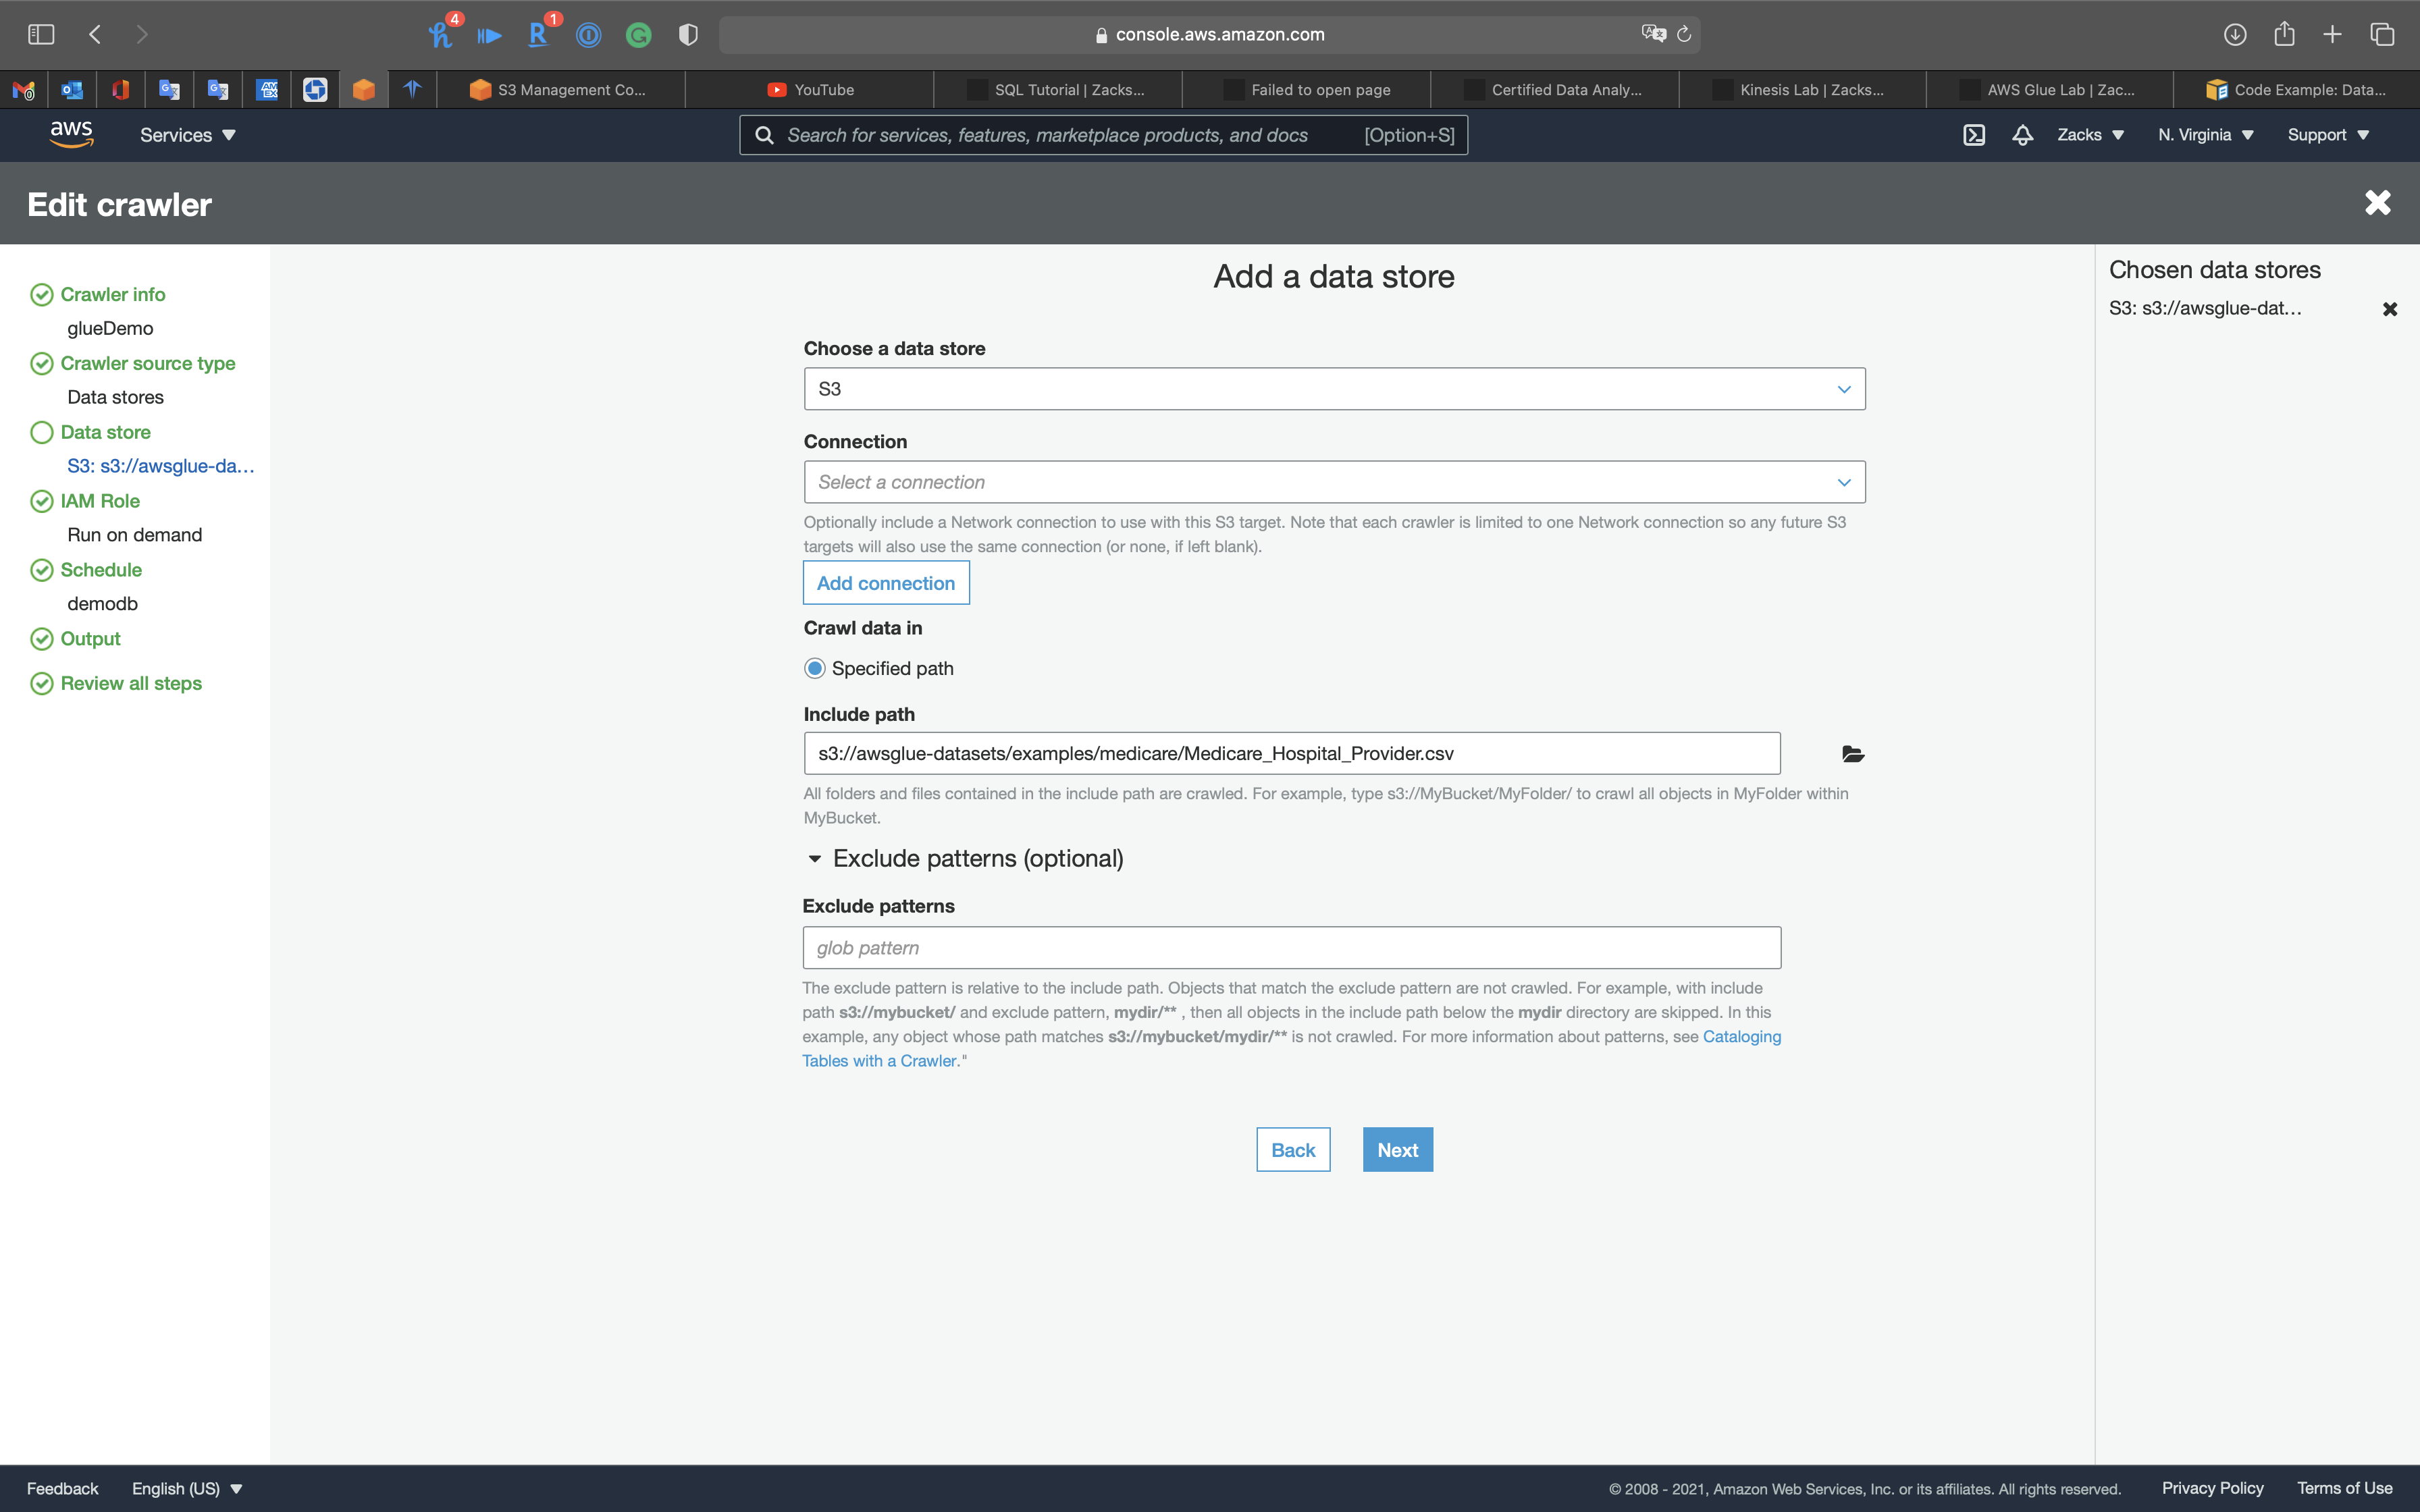Open the notifications bell
Image resolution: width=2420 pixels, height=1512 pixels.
tap(2022, 135)
